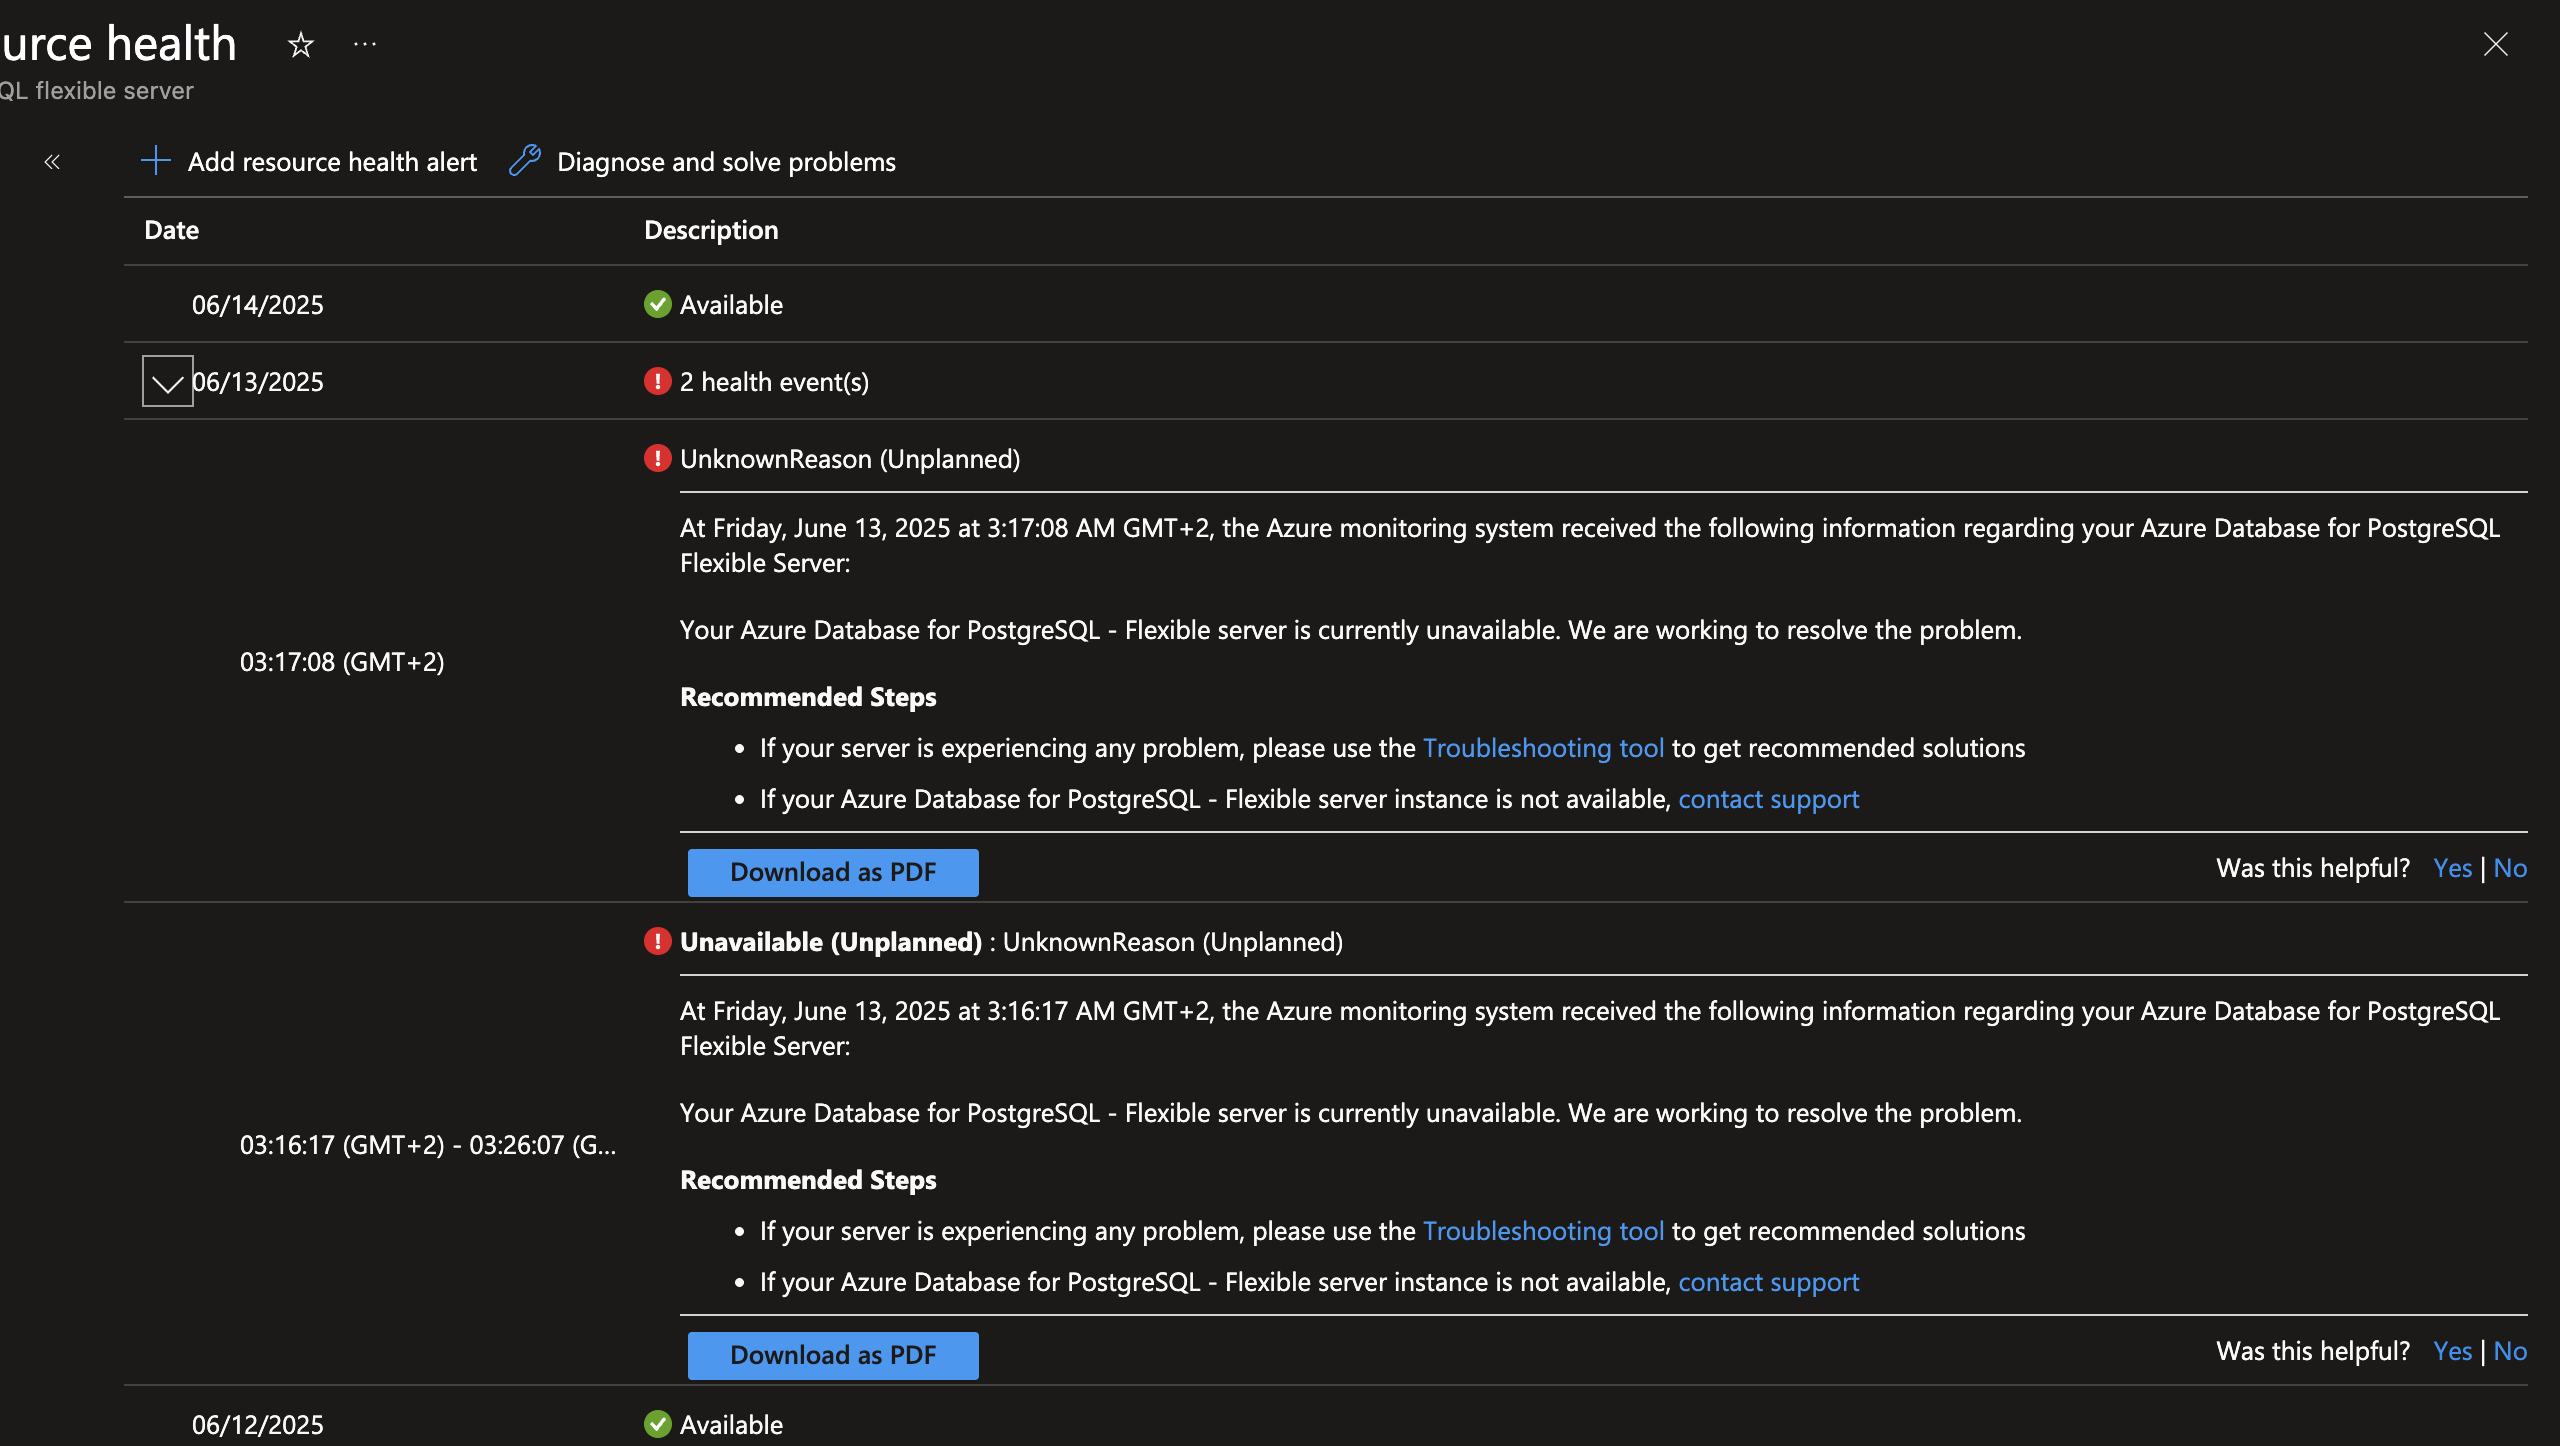Image resolution: width=2560 pixels, height=1446 pixels.
Task: Download the 03:16:17 event as PDF
Action: tap(833, 1355)
